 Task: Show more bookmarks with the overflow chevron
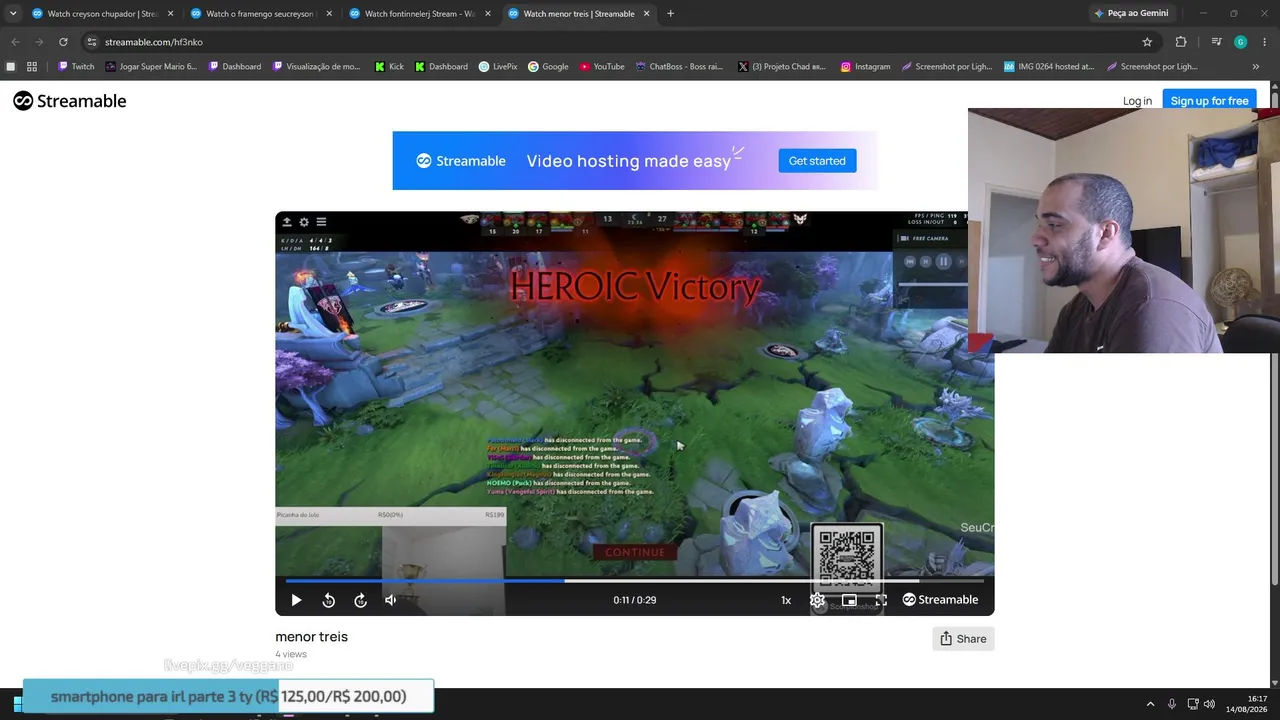pyautogui.click(x=1256, y=67)
